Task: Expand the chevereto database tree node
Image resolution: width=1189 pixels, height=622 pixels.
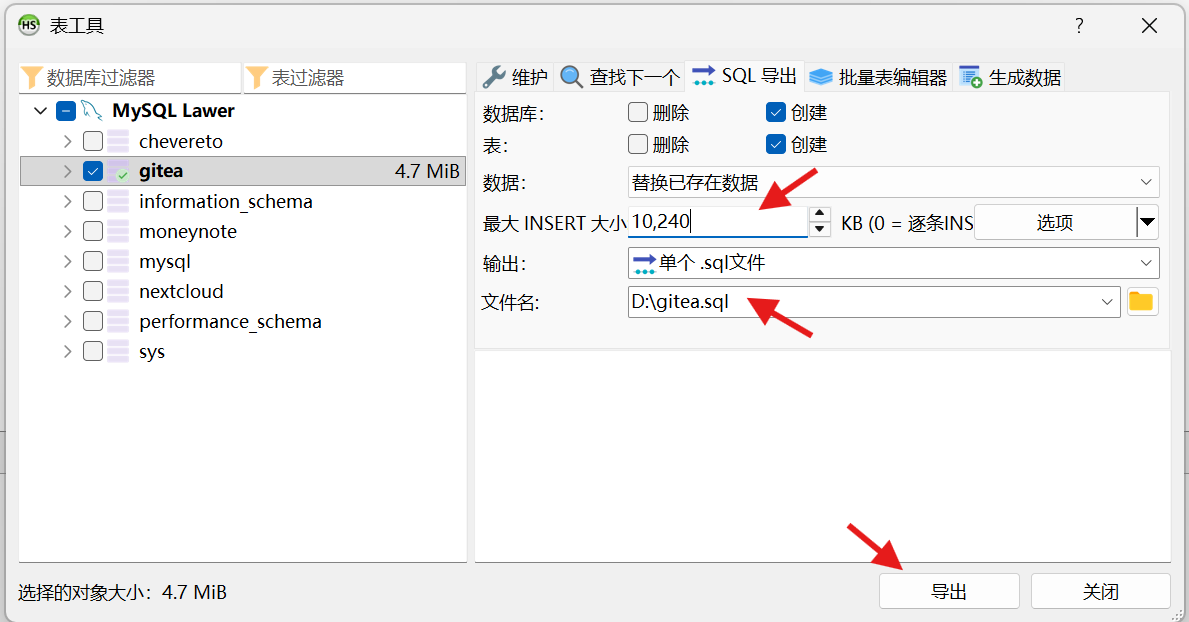Action: coord(67,141)
